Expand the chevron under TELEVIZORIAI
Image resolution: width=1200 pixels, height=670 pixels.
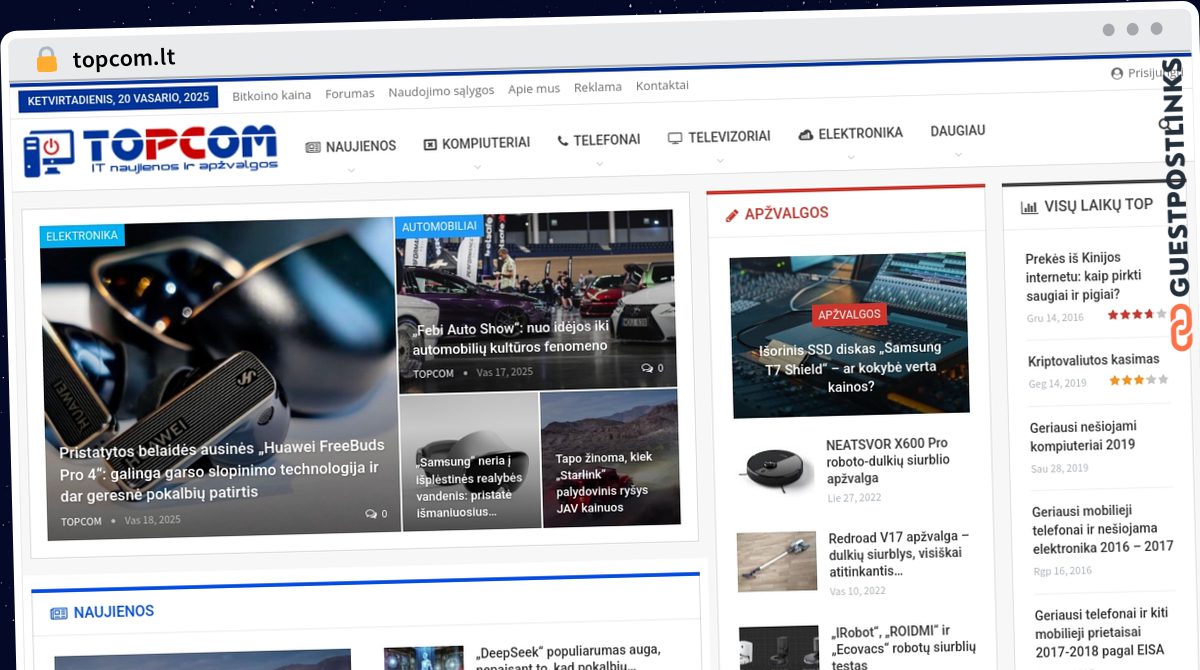tap(720, 161)
